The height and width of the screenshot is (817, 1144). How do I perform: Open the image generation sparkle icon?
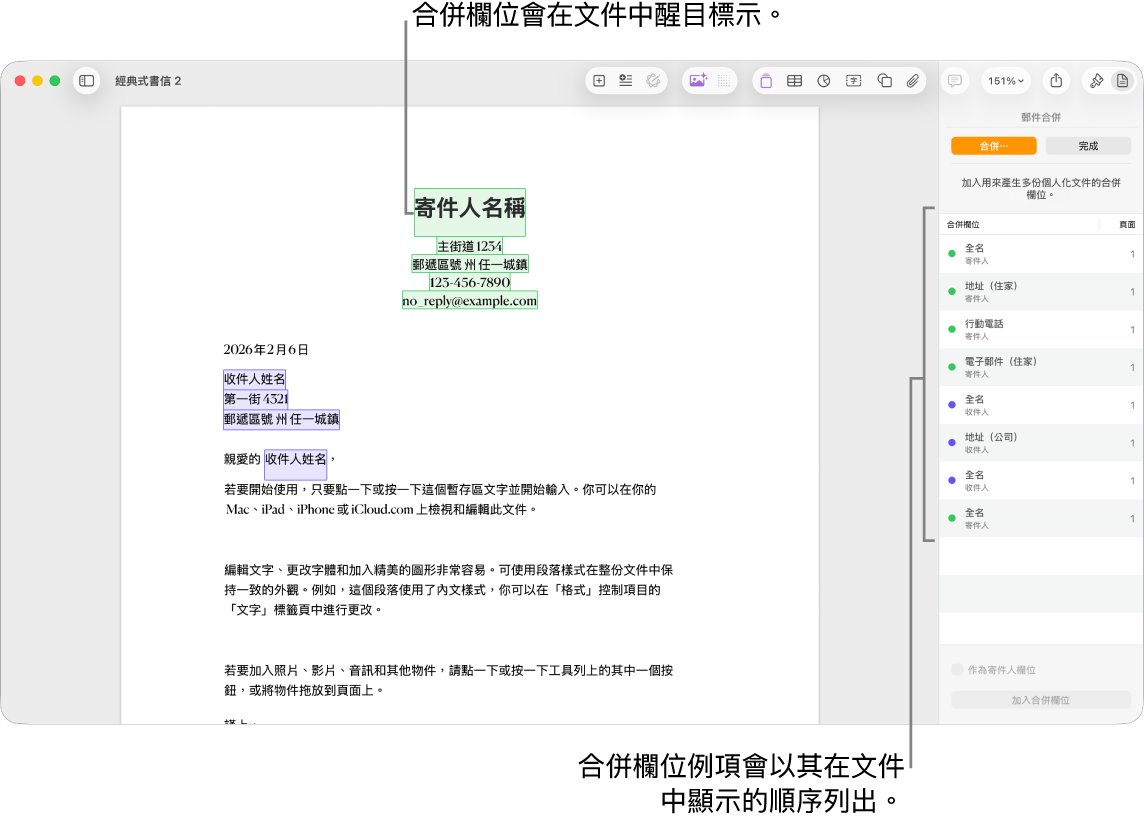point(697,81)
